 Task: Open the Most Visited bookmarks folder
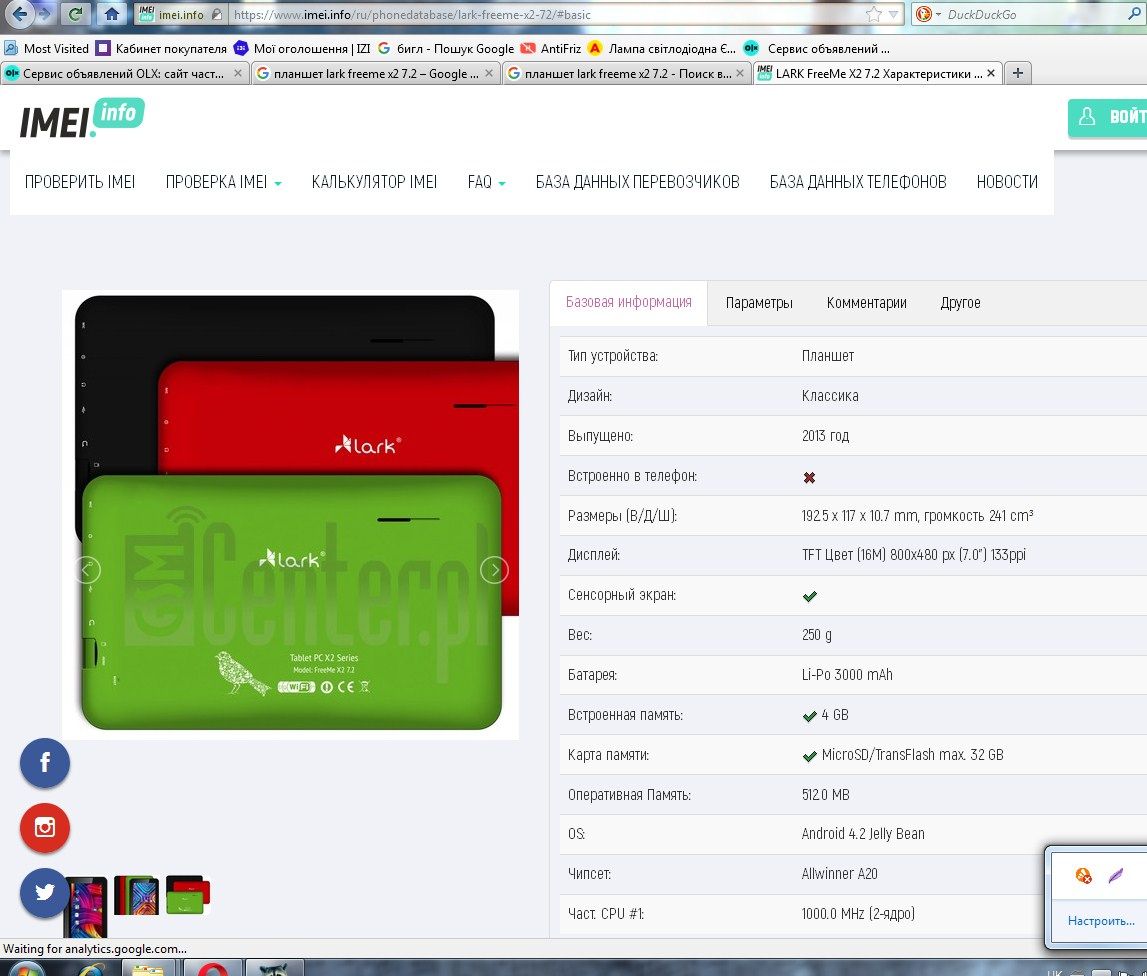(x=47, y=48)
